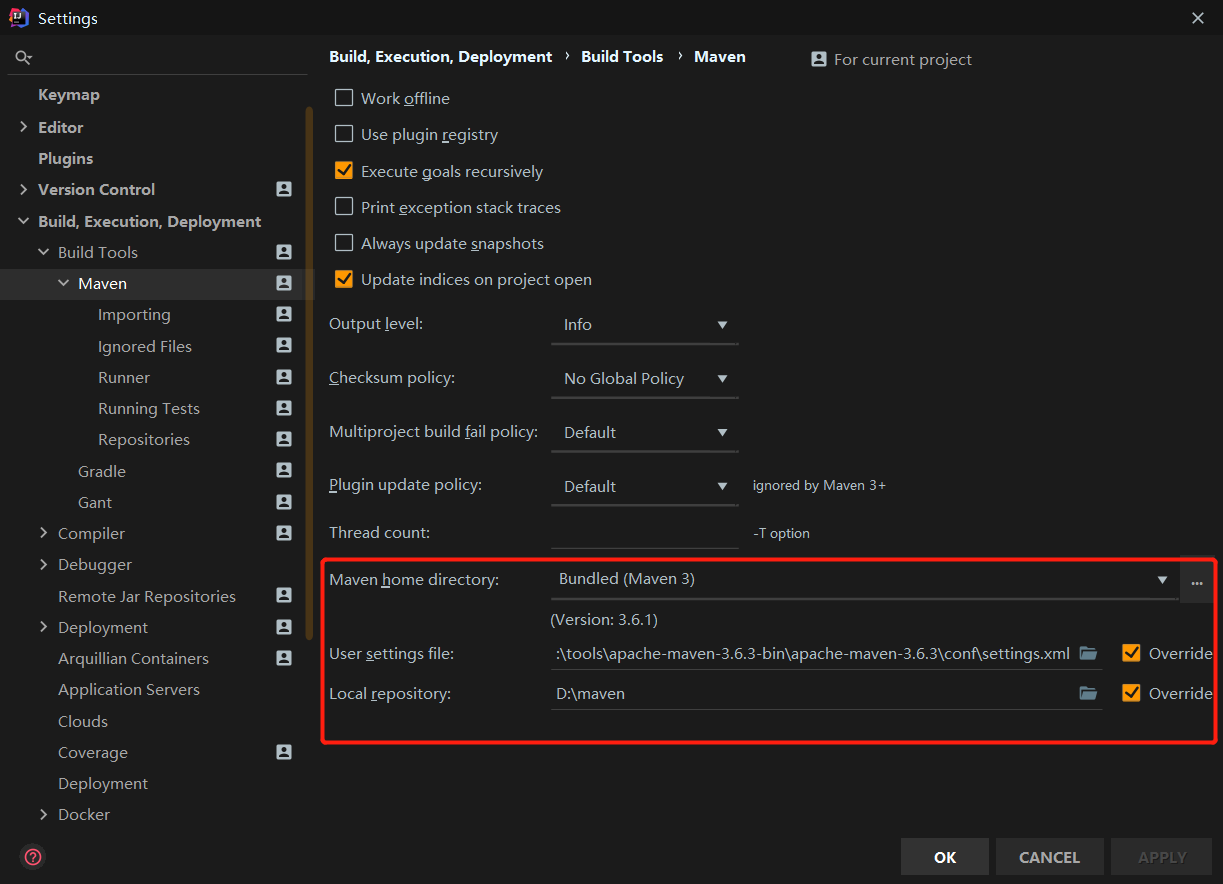The image size is (1223, 884).
Task: Click the IntelliJ logo in title bar
Action: coord(18,17)
